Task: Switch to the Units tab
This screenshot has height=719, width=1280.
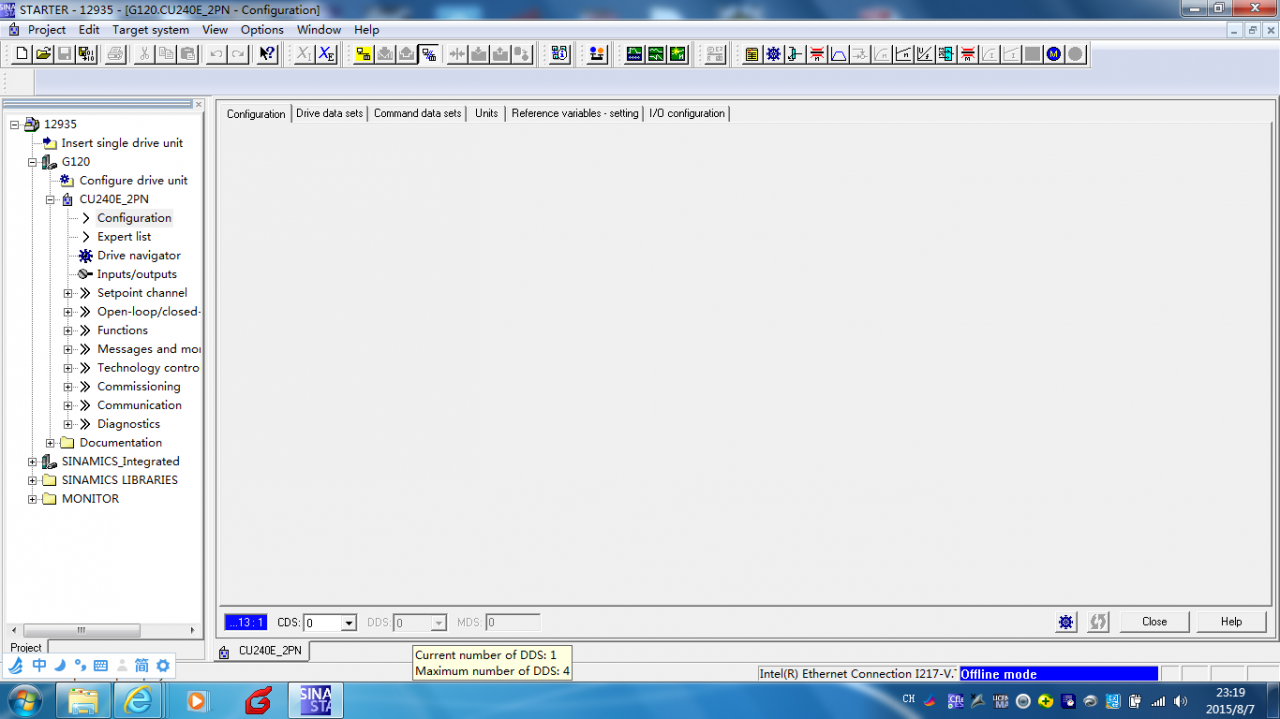Action: pos(486,113)
